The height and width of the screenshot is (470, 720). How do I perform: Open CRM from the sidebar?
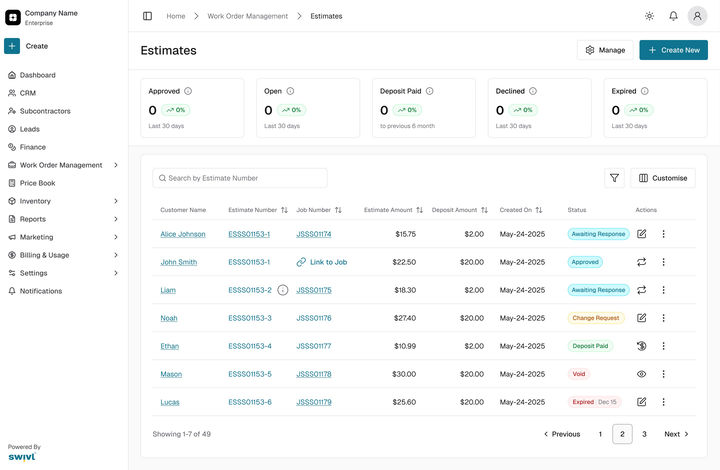pos(22,93)
